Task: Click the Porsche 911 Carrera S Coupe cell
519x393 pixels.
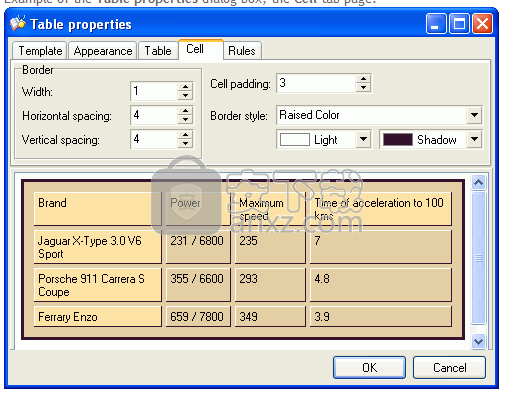Action: click(x=98, y=285)
